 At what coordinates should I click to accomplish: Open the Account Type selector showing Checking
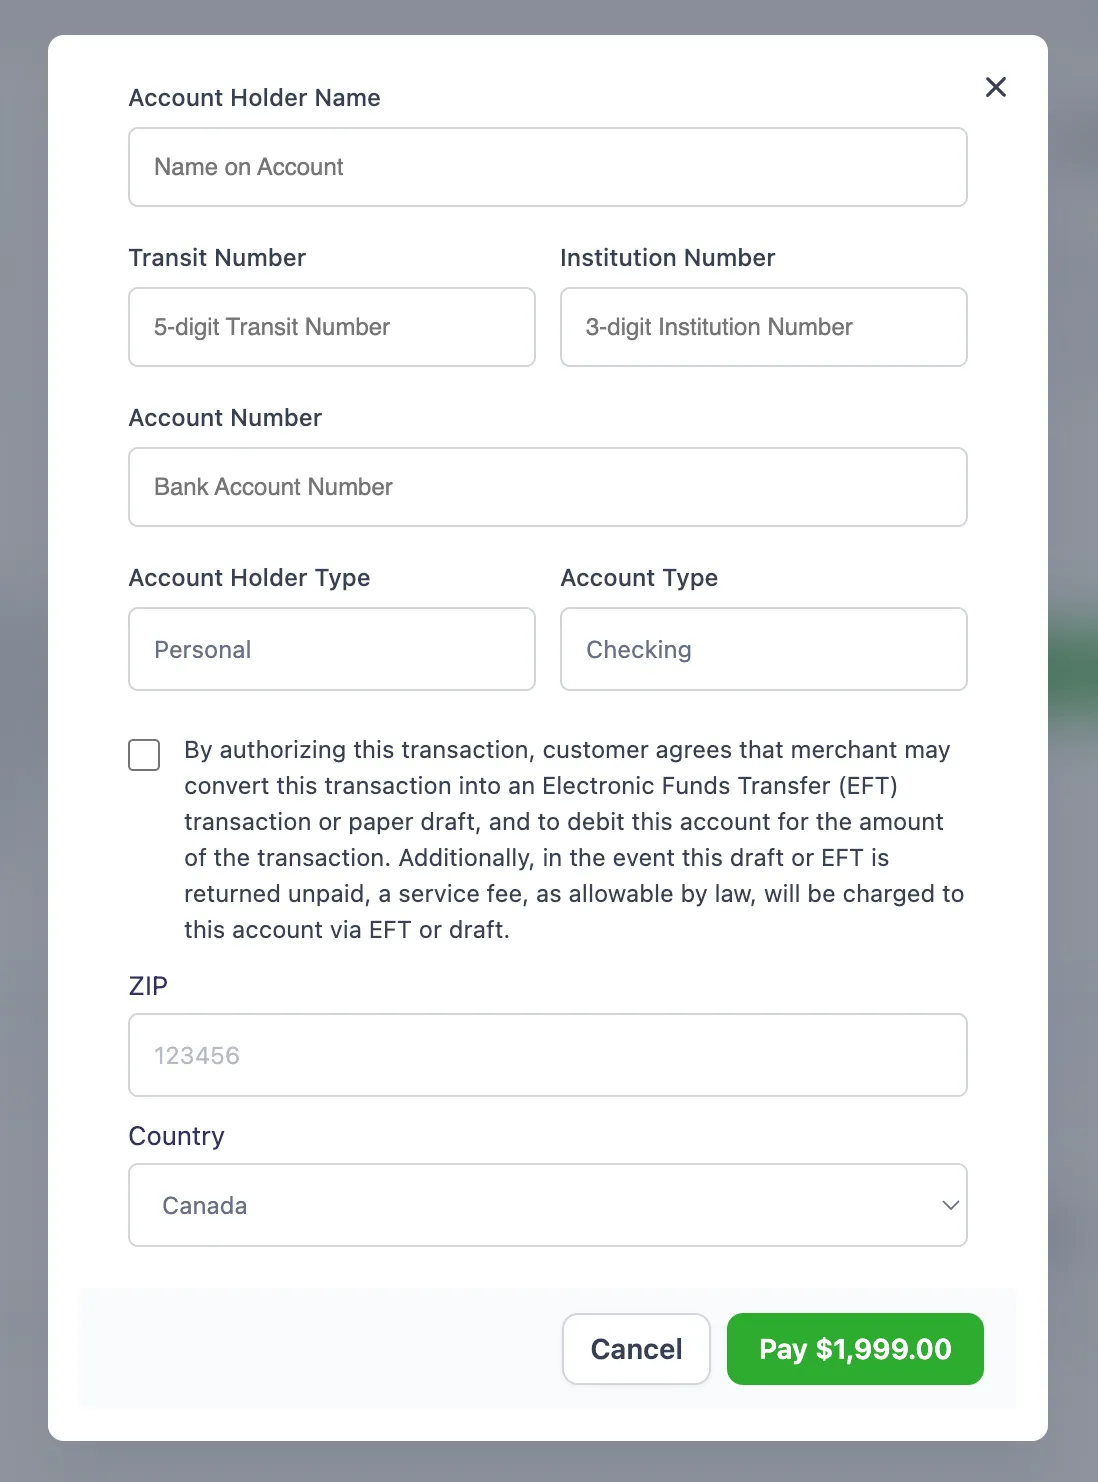pos(763,649)
